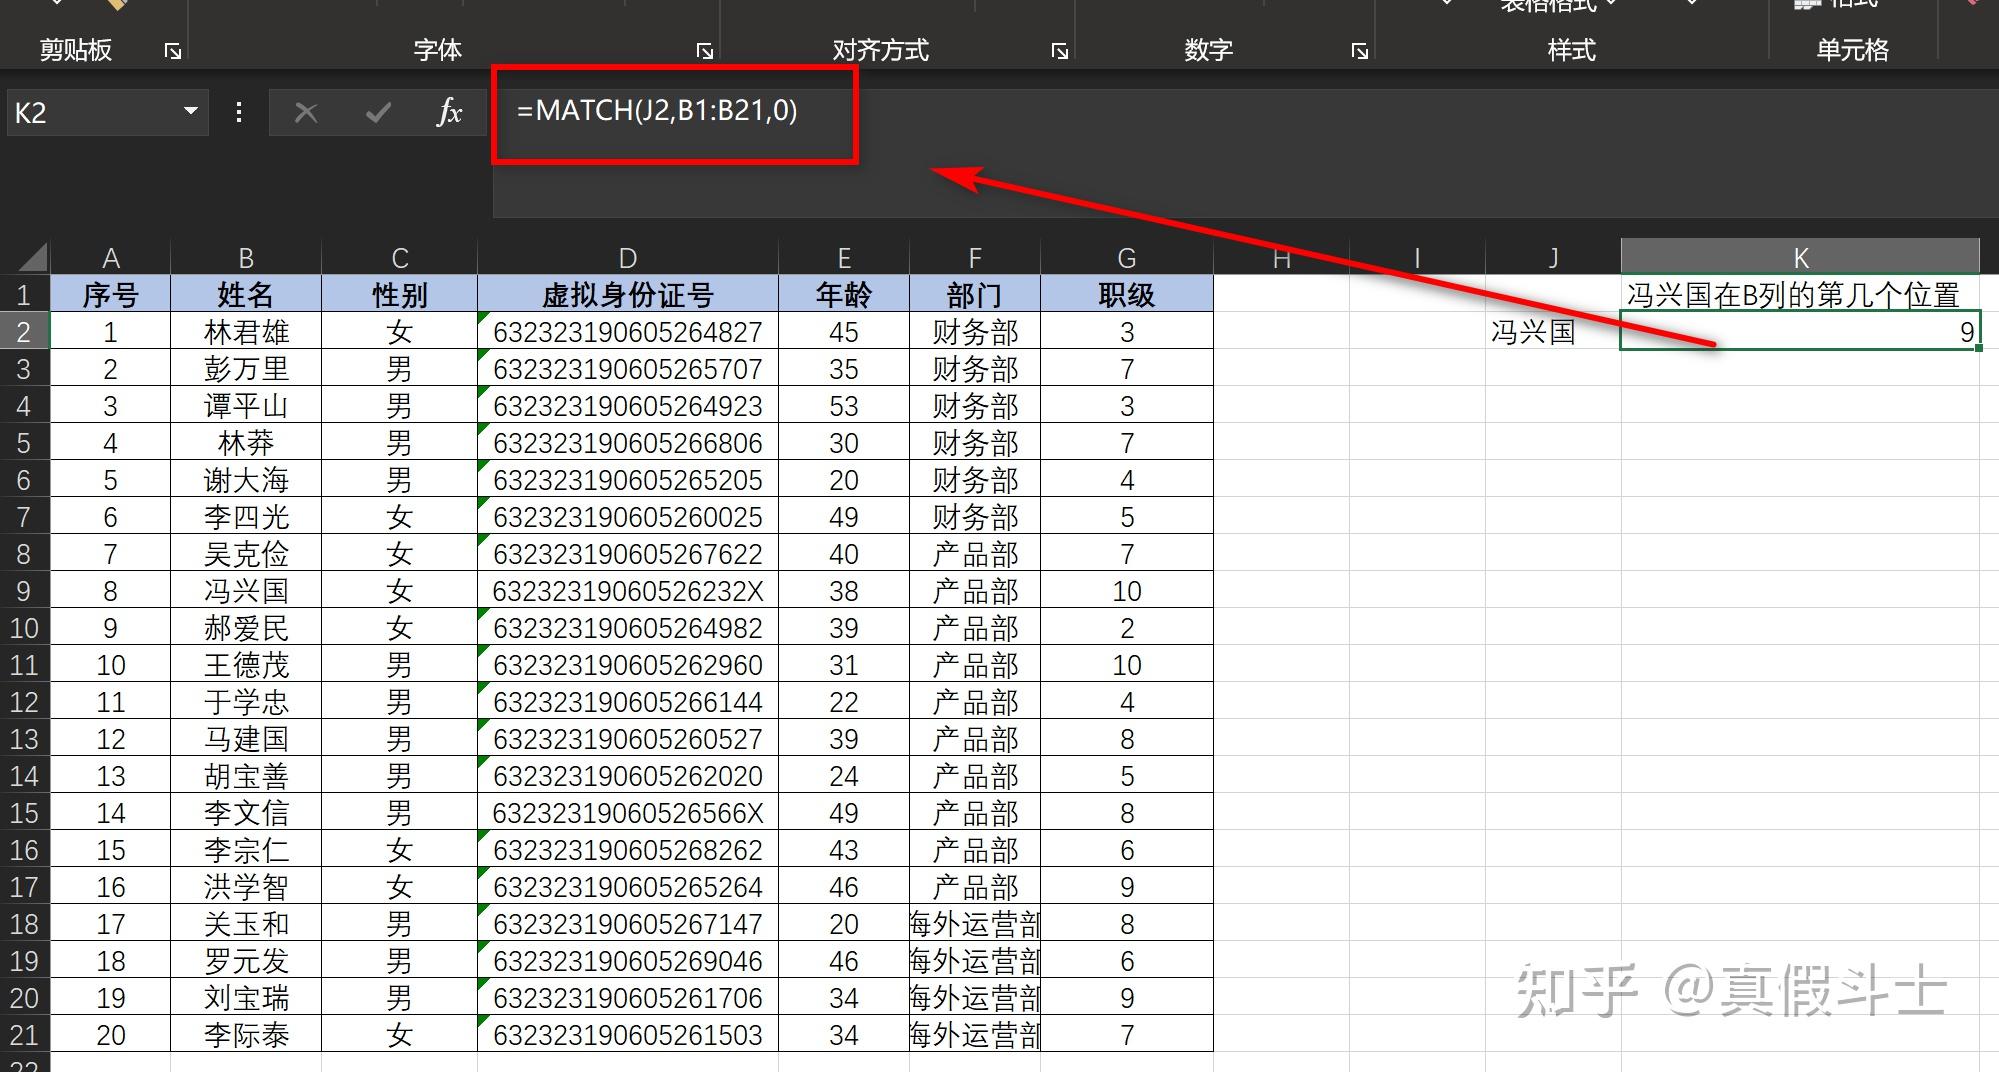Select the cell containing 谭平山
1999x1072 pixels.
pos(246,406)
